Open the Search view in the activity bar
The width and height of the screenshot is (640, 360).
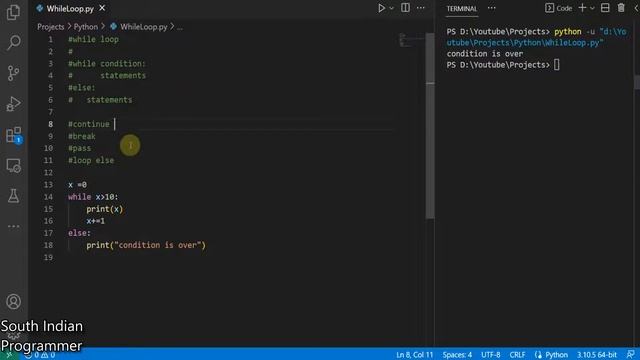pyautogui.click(x=13, y=42)
